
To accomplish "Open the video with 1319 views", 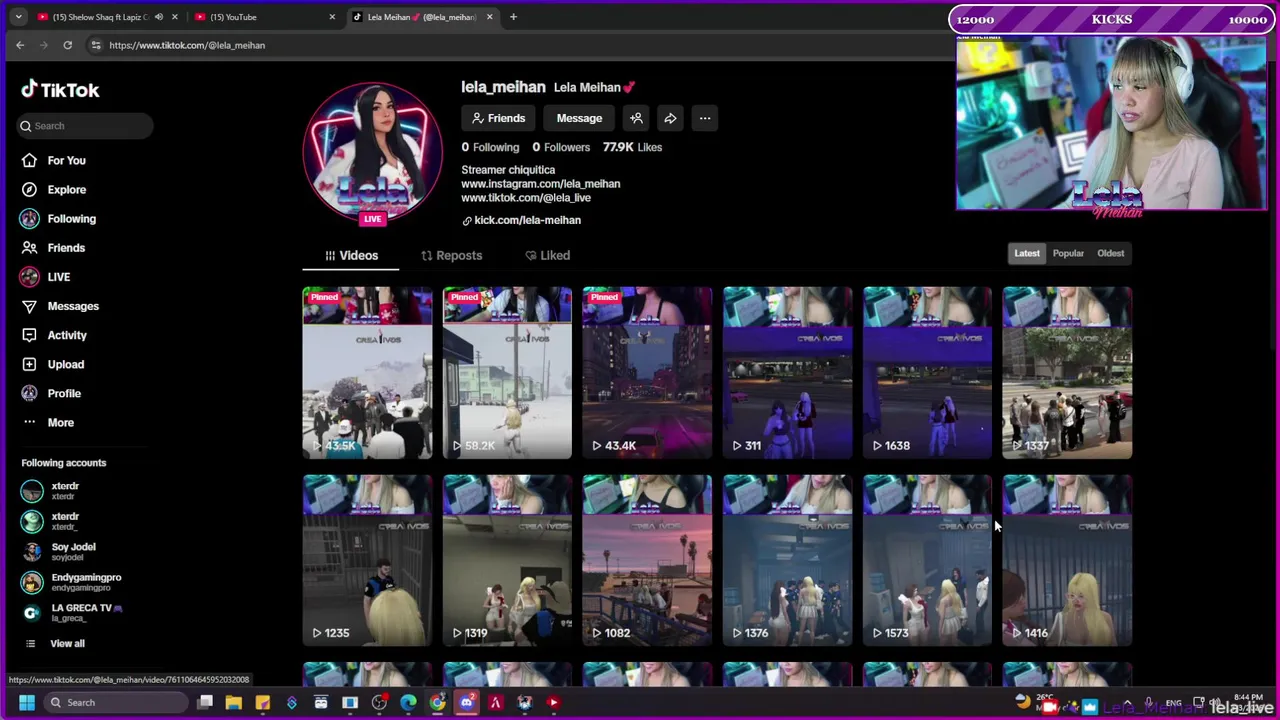I will coord(508,561).
